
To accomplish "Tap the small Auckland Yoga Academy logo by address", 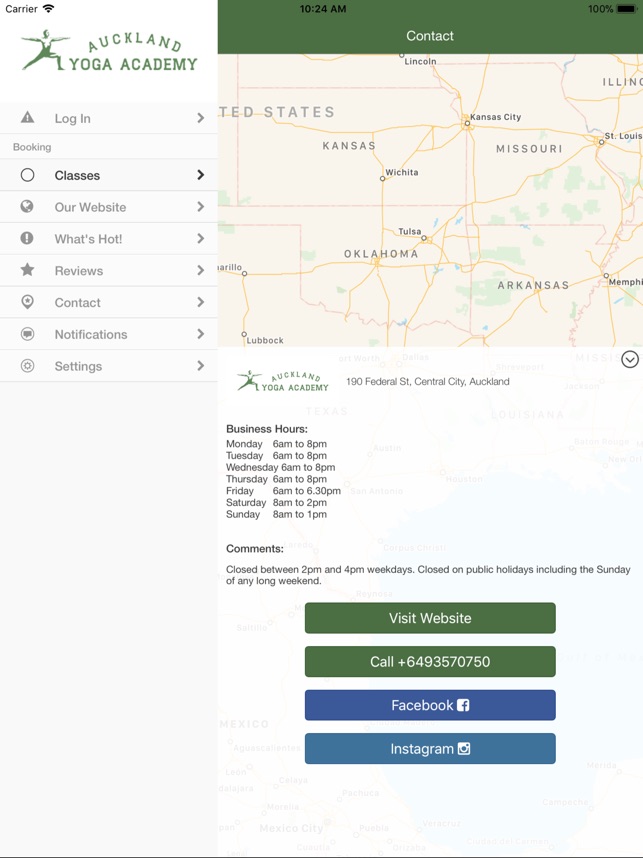I will pos(282,381).
